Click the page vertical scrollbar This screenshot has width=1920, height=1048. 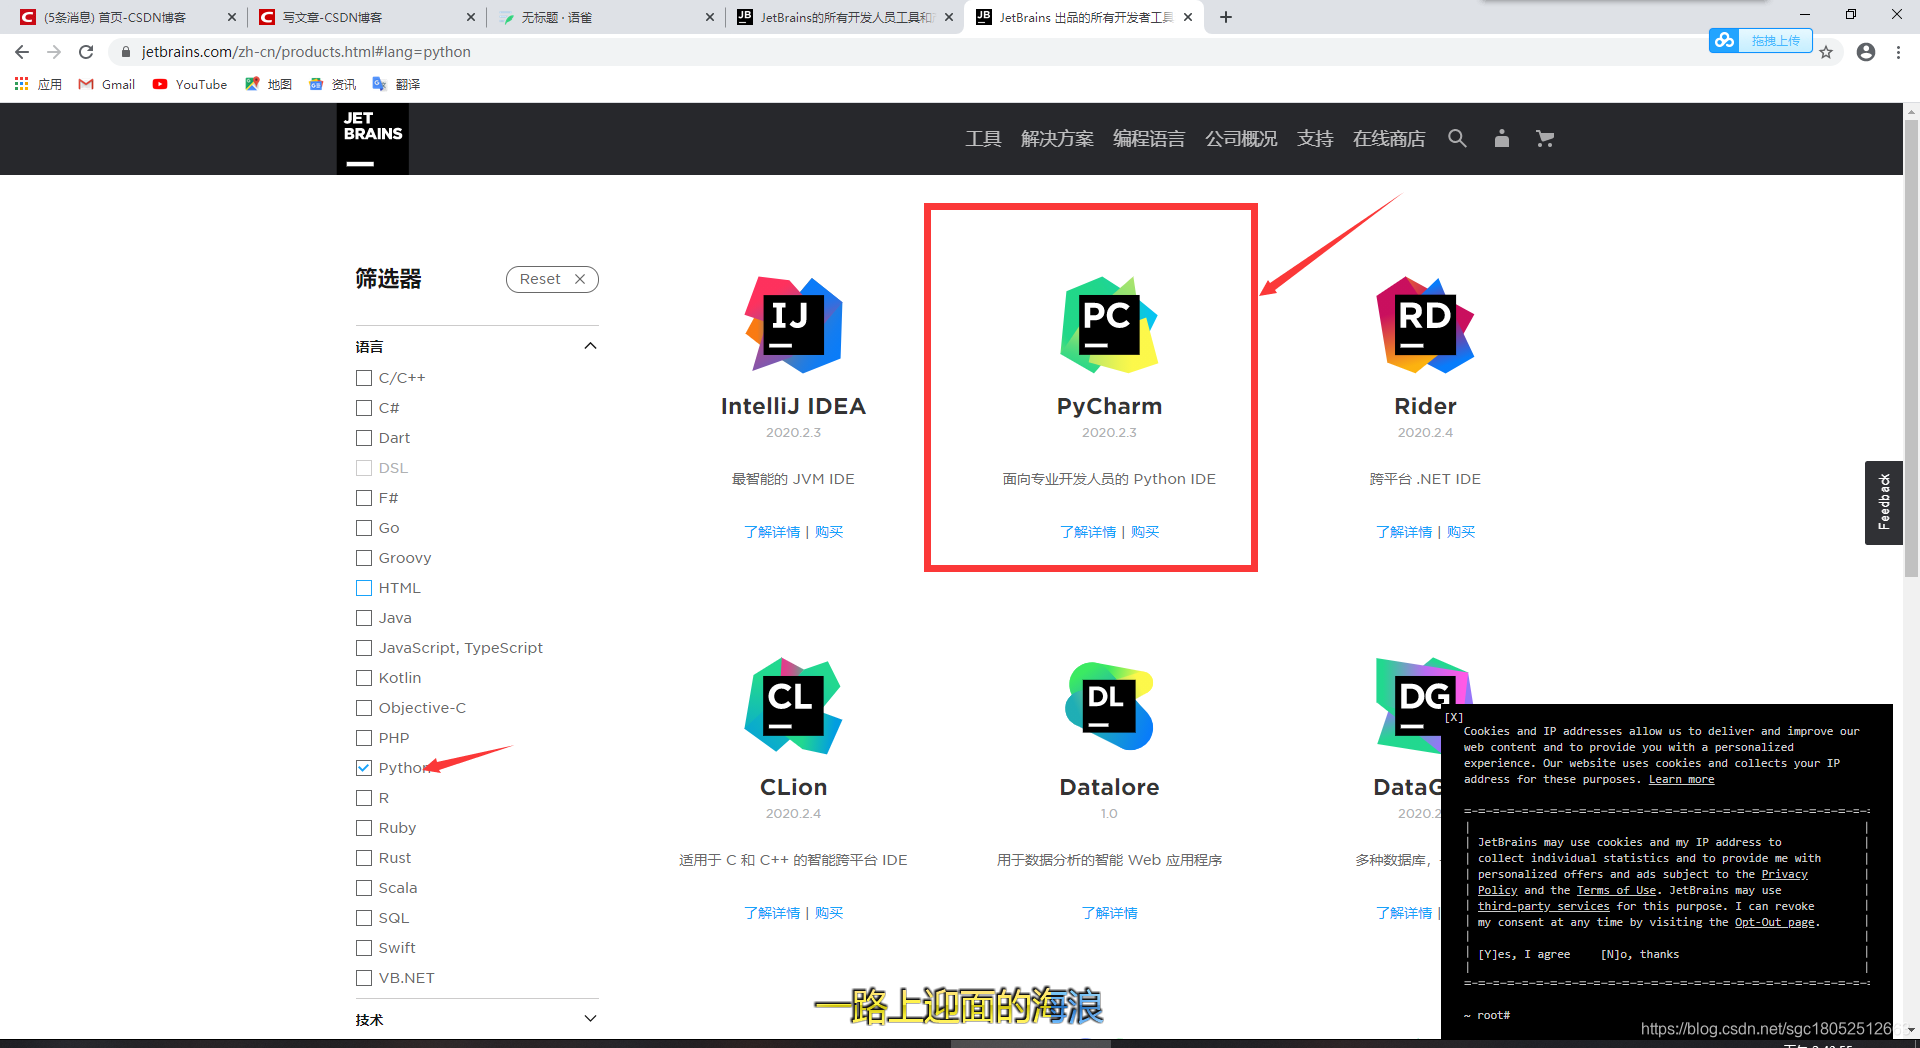click(x=1912, y=350)
